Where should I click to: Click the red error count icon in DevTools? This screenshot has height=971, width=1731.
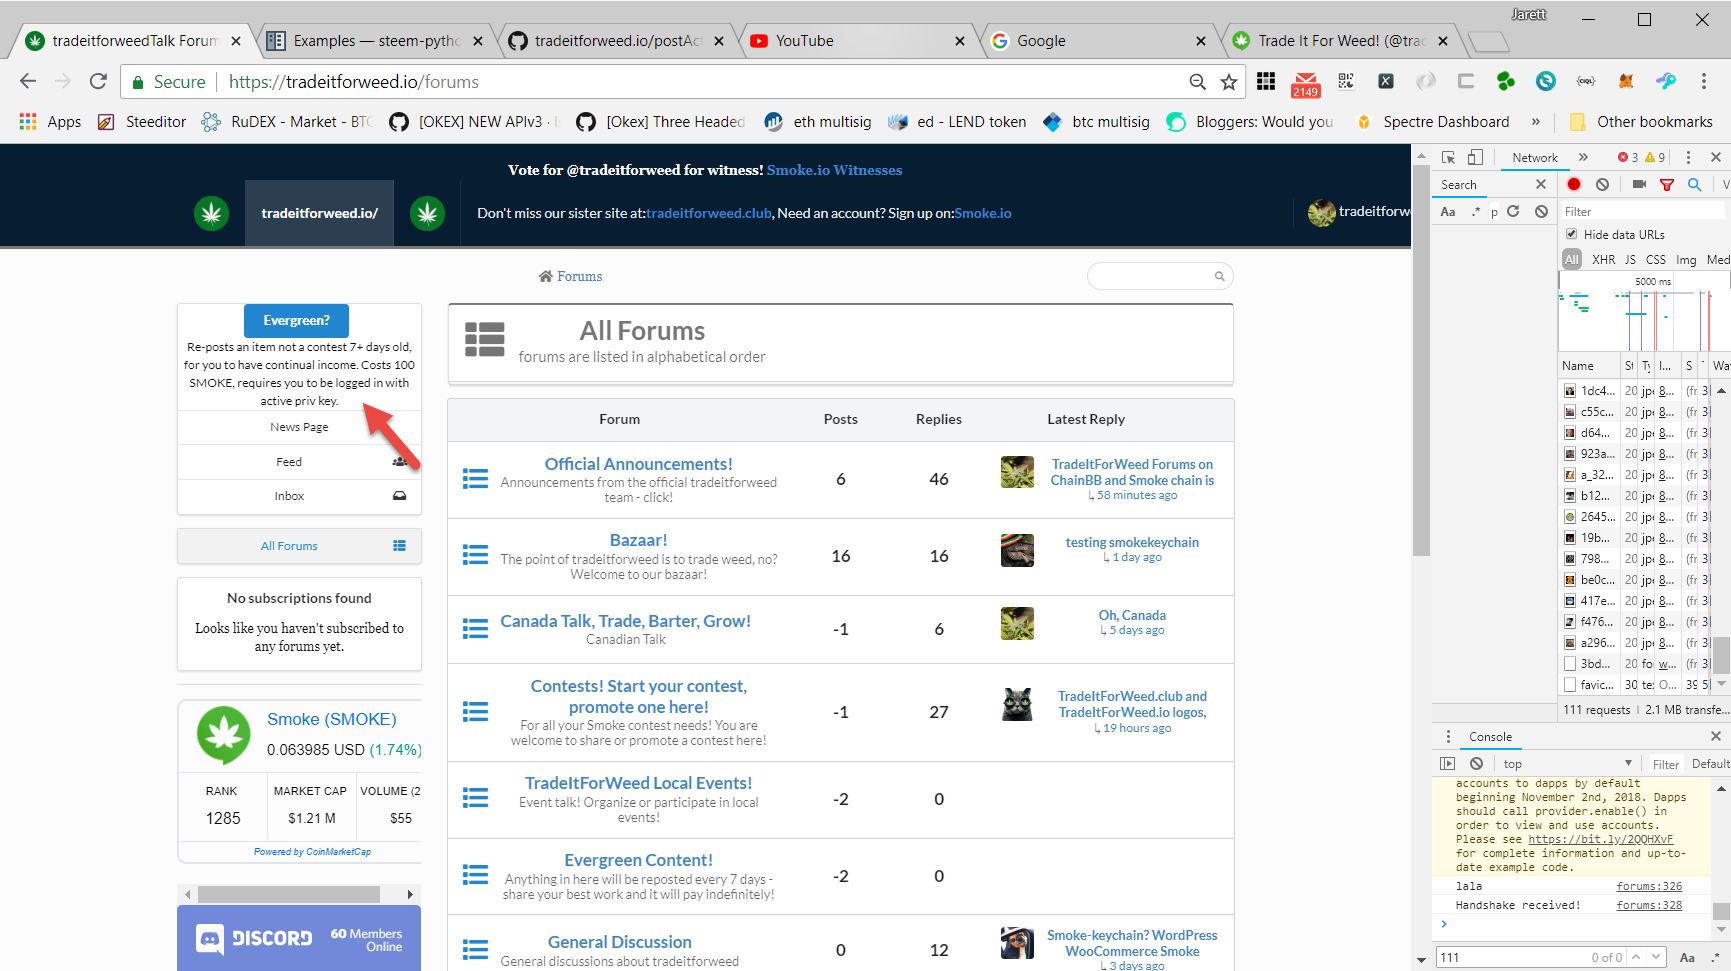[x=1622, y=157]
